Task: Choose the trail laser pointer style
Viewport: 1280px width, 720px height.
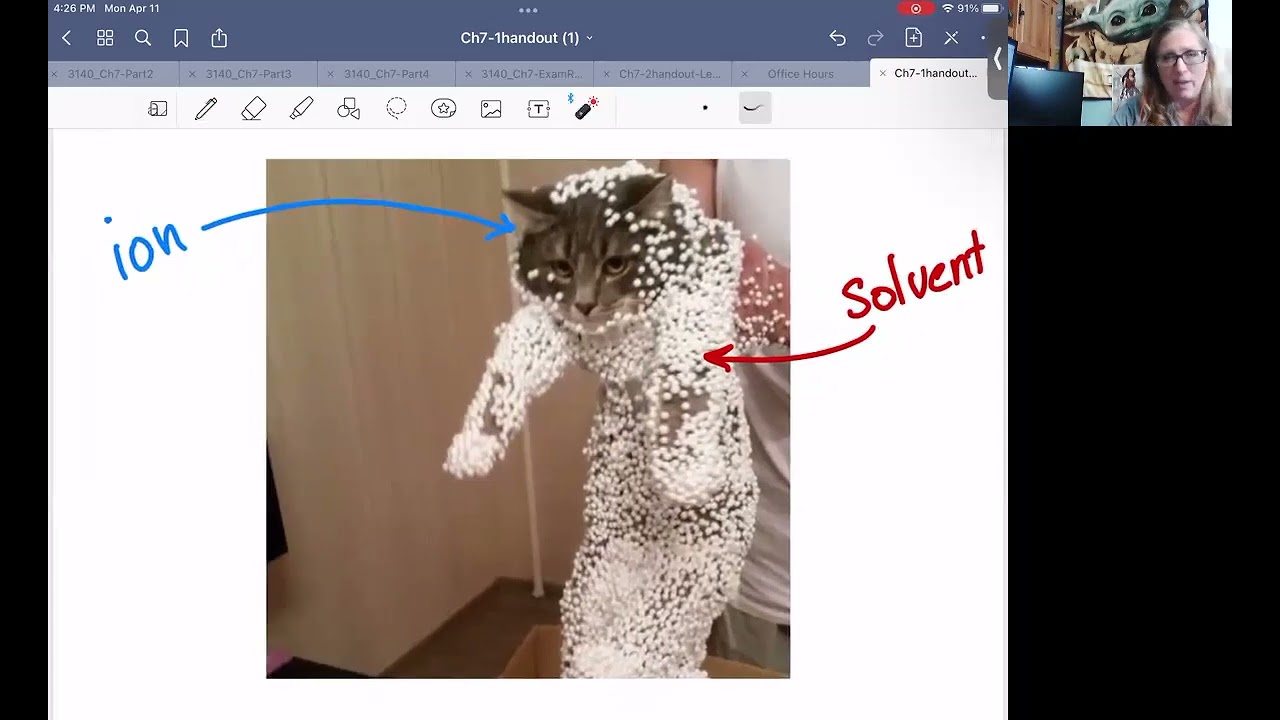Action: tap(755, 108)
